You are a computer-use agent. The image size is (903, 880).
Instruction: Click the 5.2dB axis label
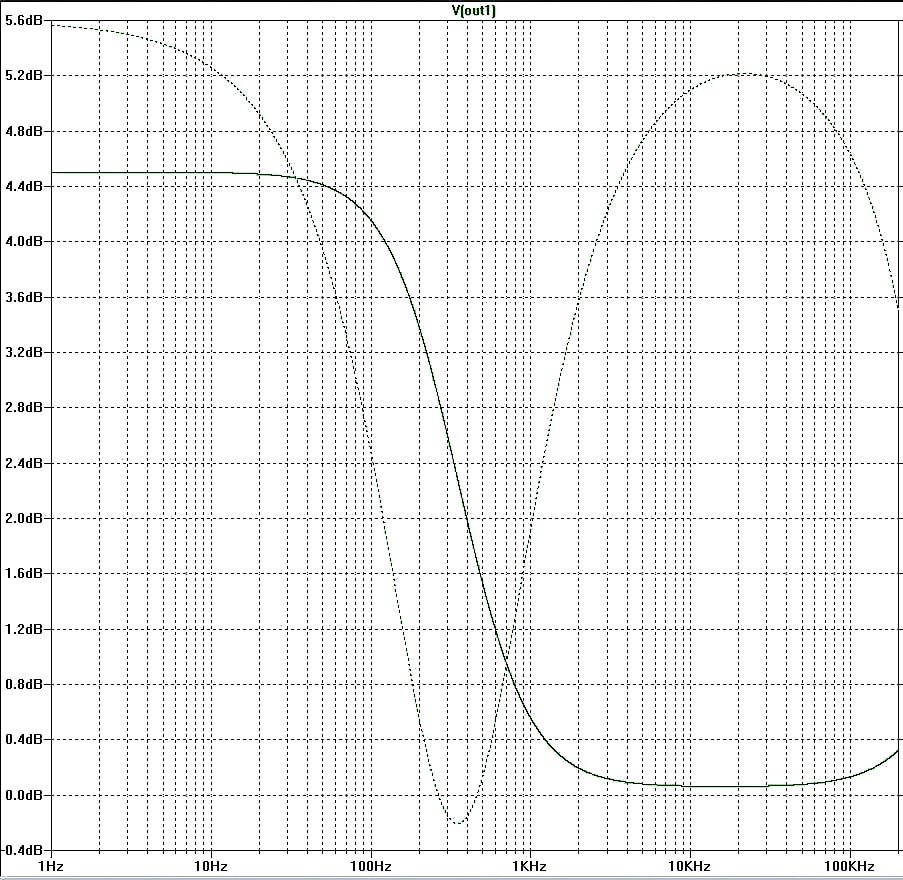pos(24,76)
